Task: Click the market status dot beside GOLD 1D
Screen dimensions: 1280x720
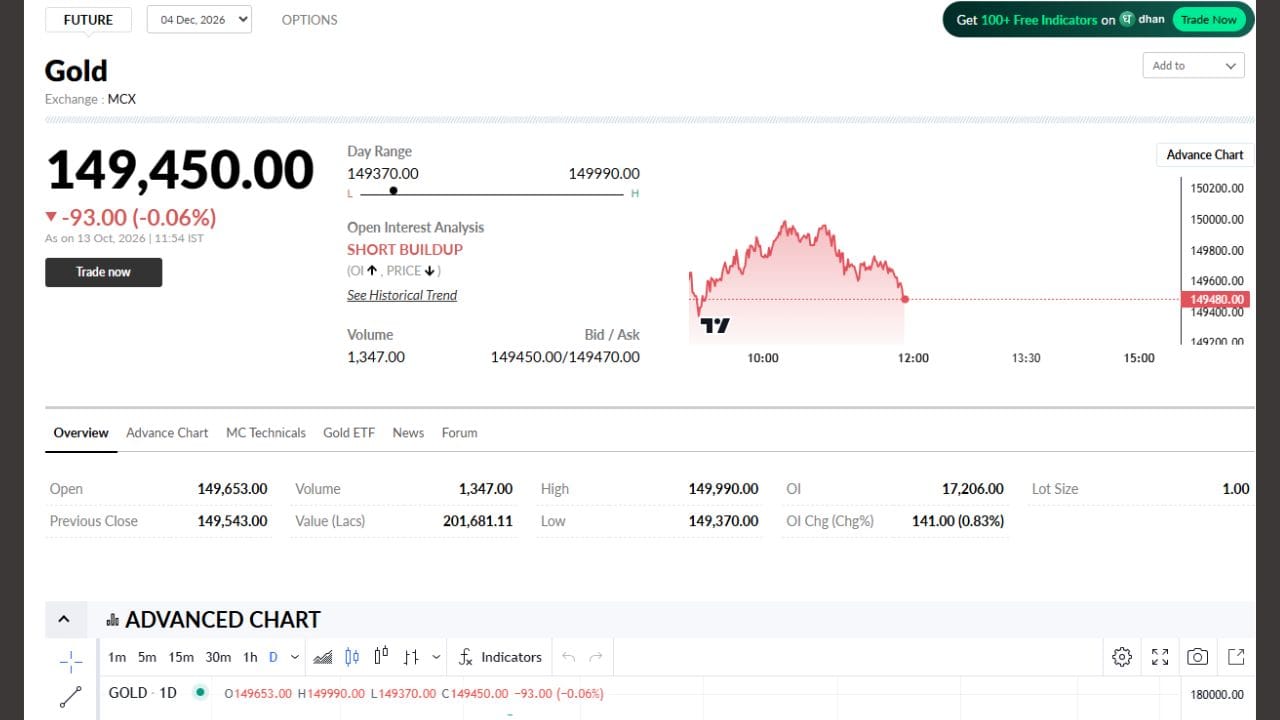Action: 200,692
